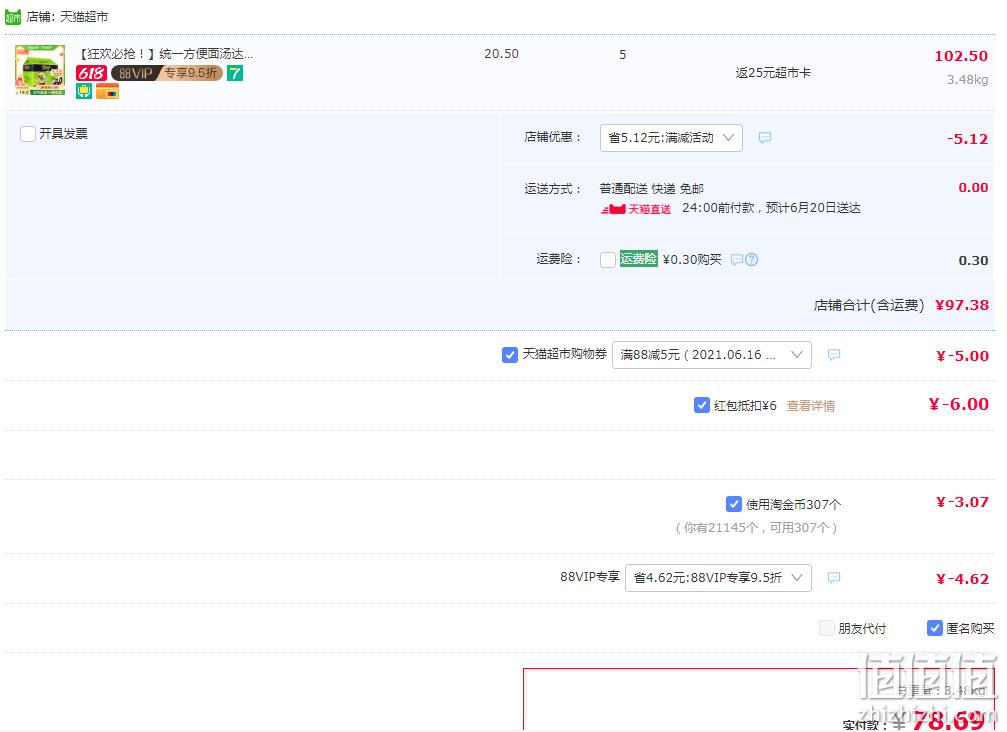Click the green shield guarantee icon
1007x732 pixels.
(84, 92)
